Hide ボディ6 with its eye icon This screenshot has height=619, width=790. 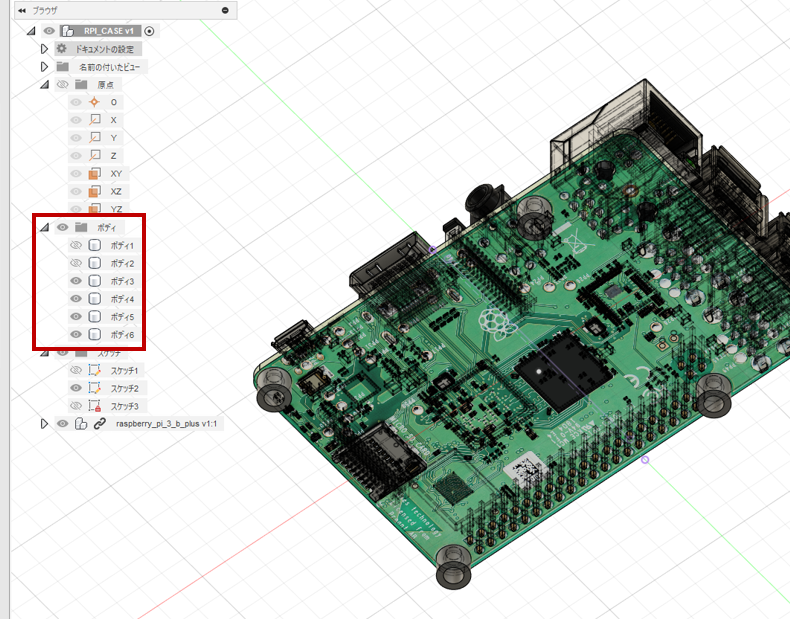click(x=76, y=334)
